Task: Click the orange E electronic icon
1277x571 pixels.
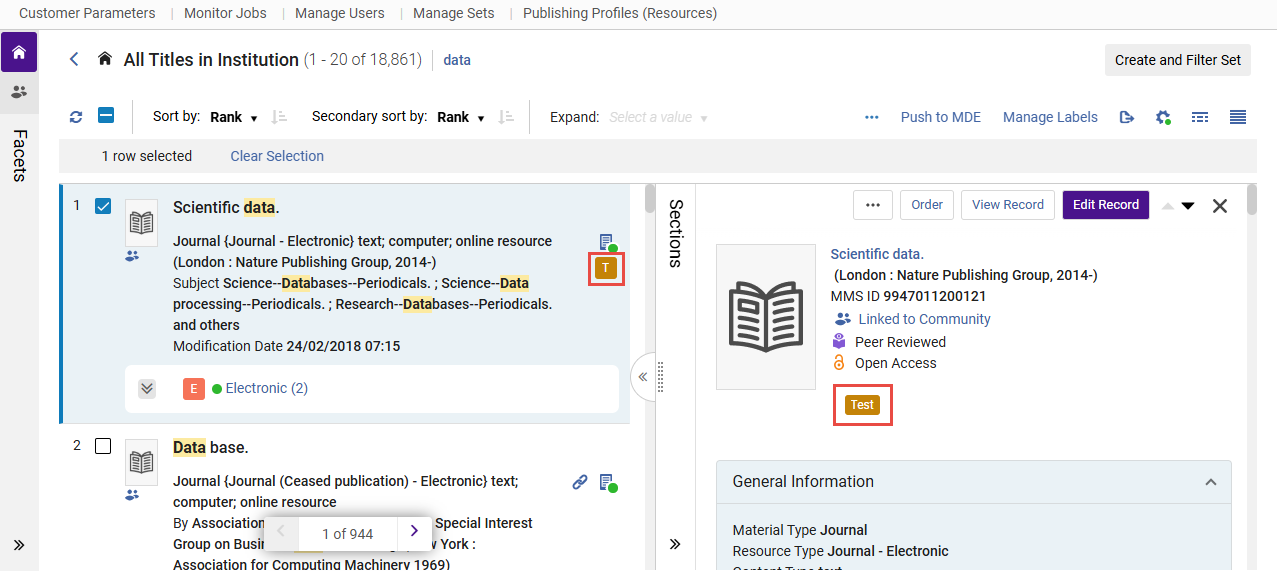Action: tap(194, 388)
